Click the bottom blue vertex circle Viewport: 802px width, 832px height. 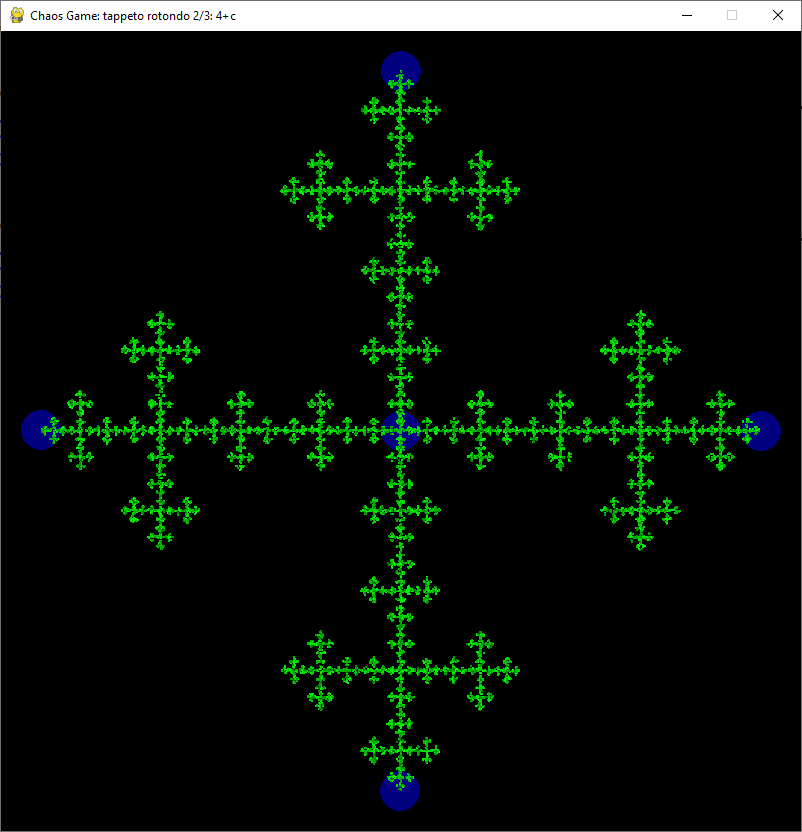(x=400, y=791)
